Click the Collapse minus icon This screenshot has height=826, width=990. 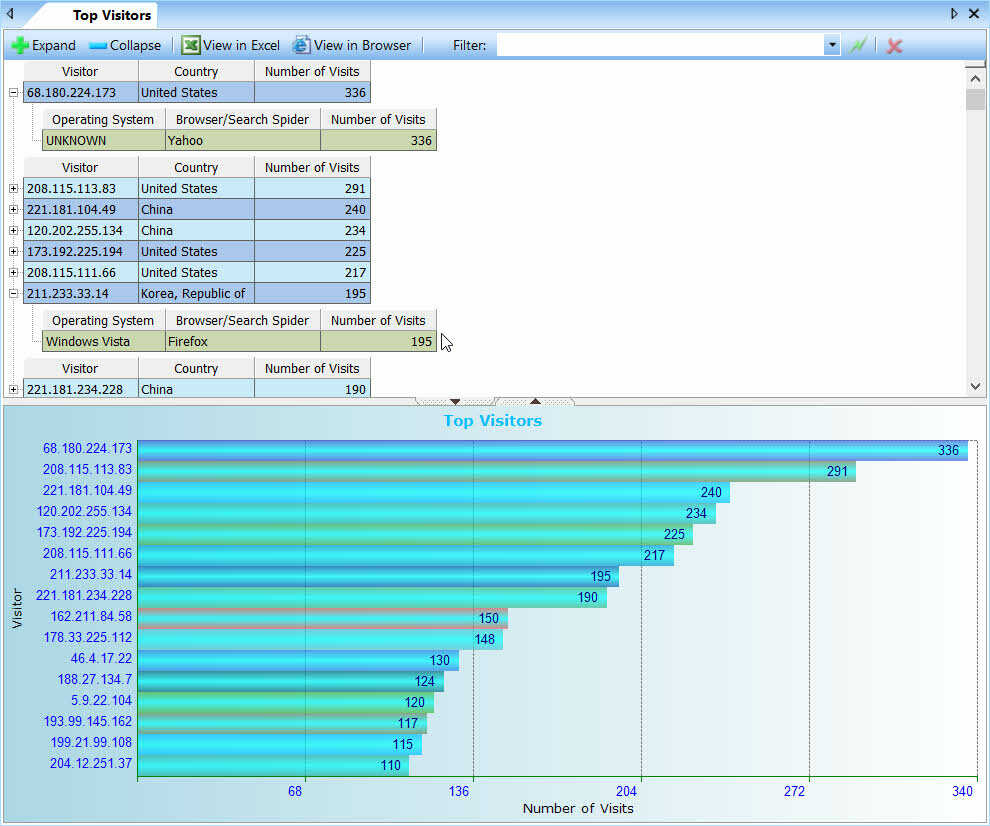point(99,45)
